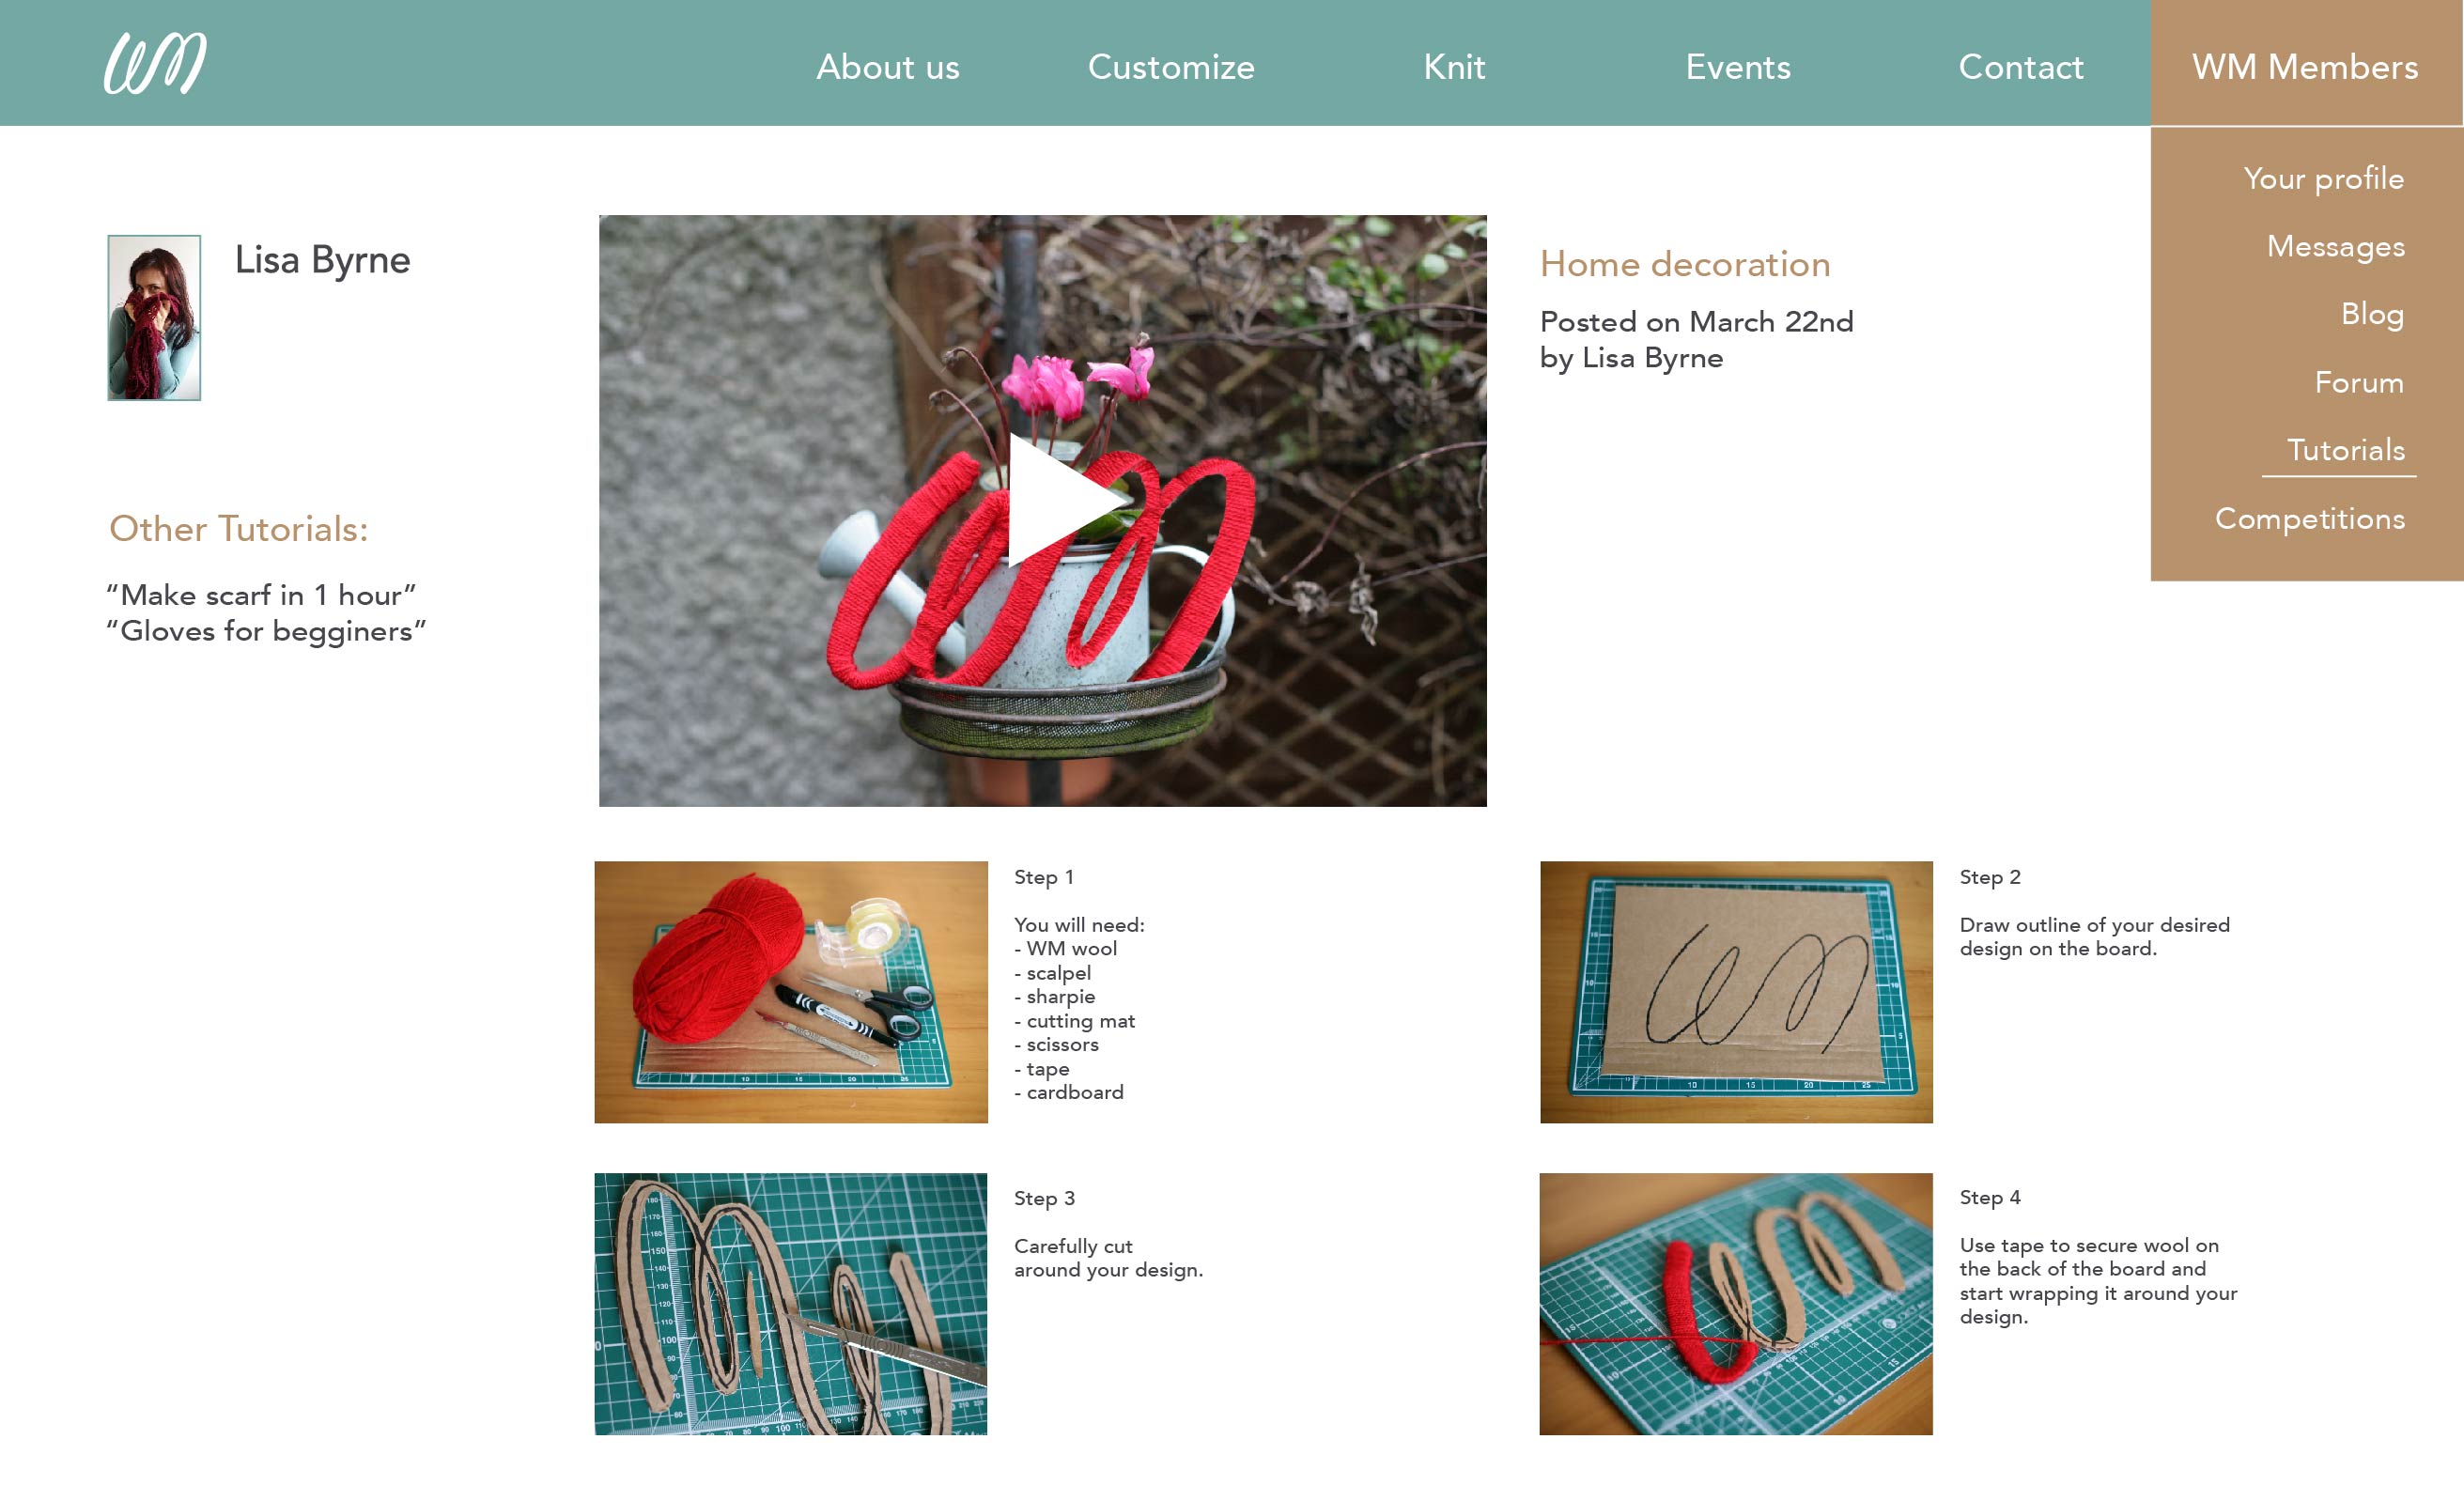The height and width of the screenshot is (1501, 2464).
Task: View Step 2 cardboard outline photo
Action: tap(1736, 992)
